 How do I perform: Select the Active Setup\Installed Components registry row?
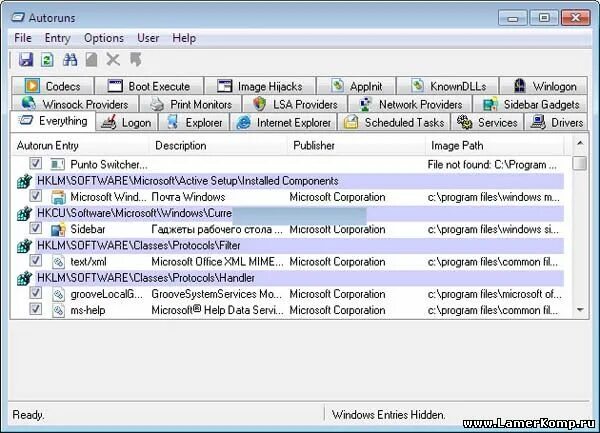tap(300, 181)
